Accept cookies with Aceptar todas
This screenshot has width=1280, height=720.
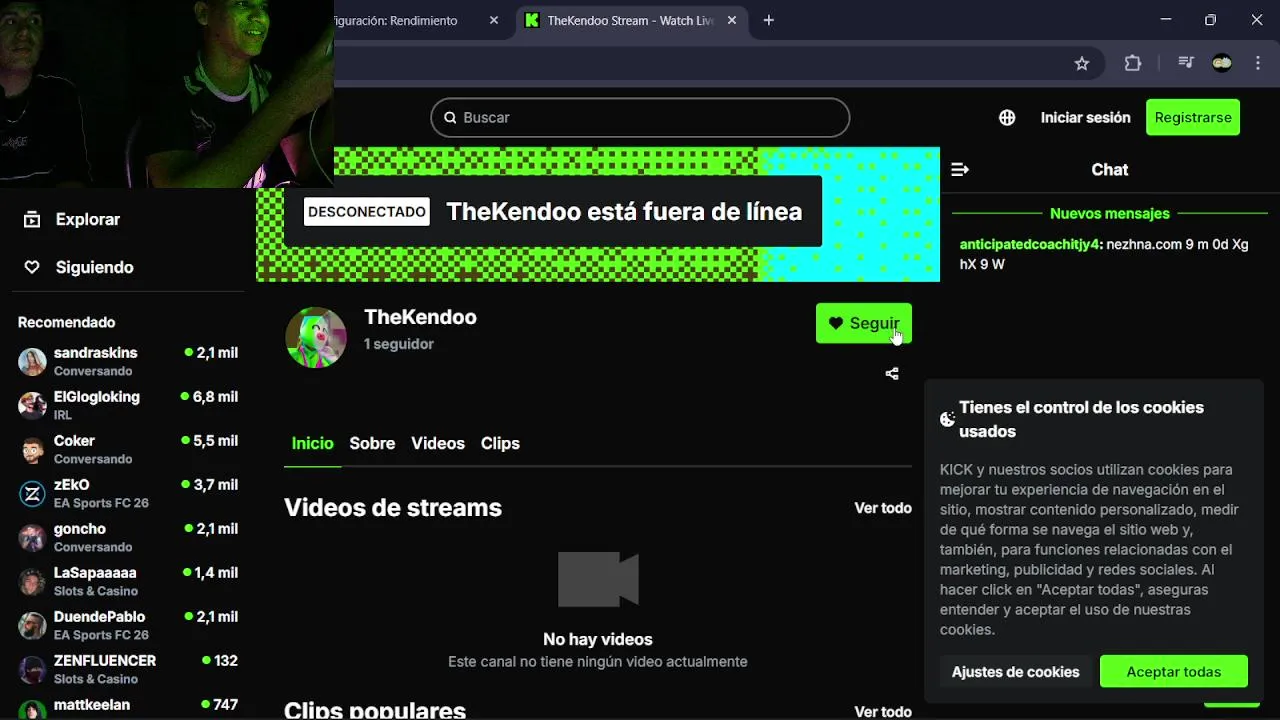[x=1174, y=671]
